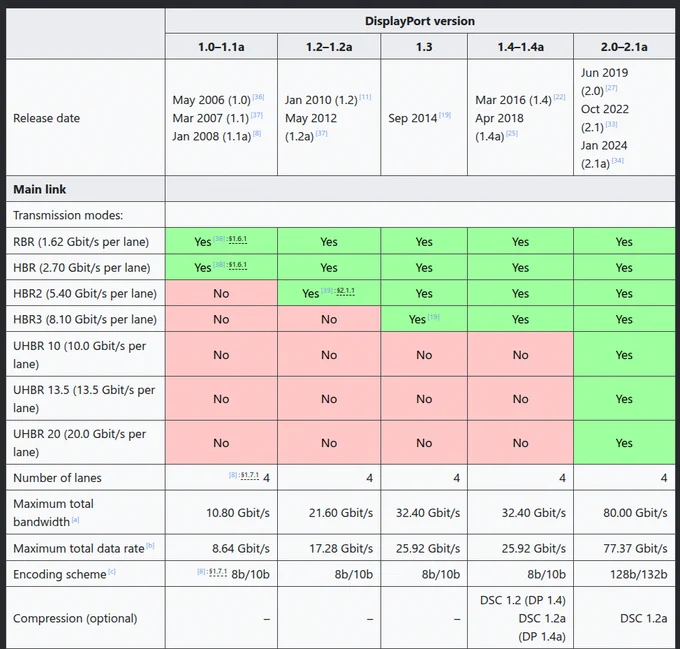Click the No cell for HBR3 under 1.2–1.2a

329,320
